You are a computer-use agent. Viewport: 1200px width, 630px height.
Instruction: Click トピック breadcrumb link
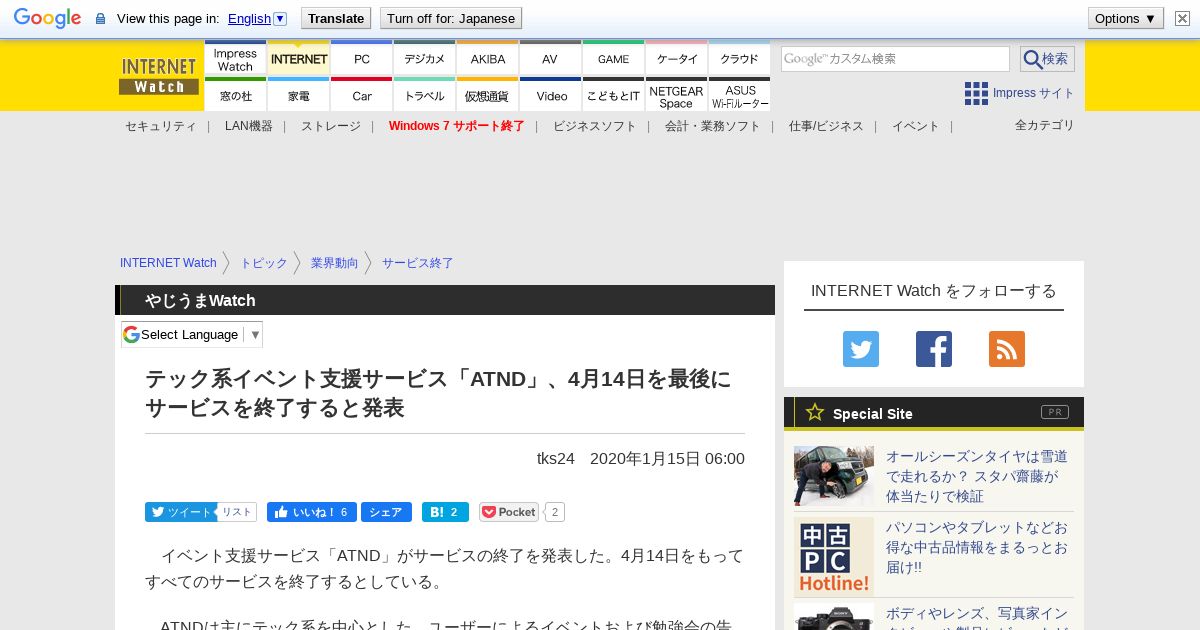(264, 263)
